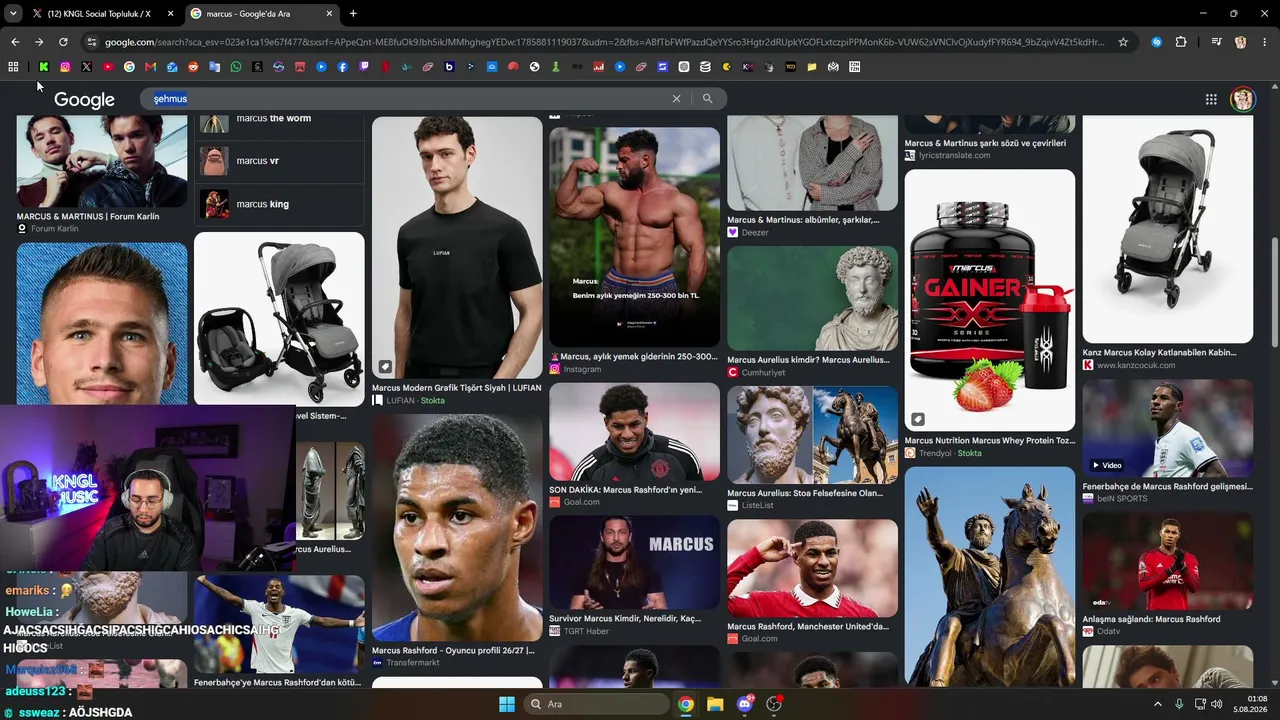
Task: Open the Twitch bookmark
Action: point(364,67)
